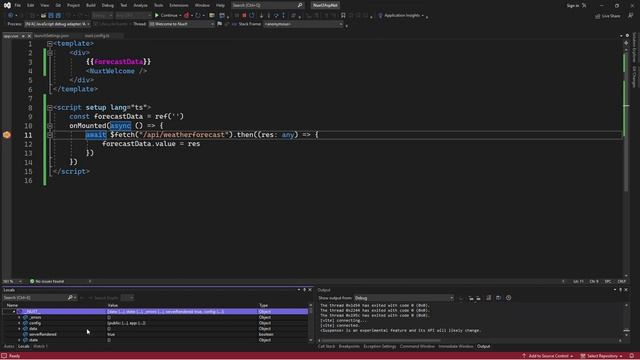Image resolution: width=640 pixels, height=360 pixels.
Task: Open the Help menu
Action: (220, 5)
